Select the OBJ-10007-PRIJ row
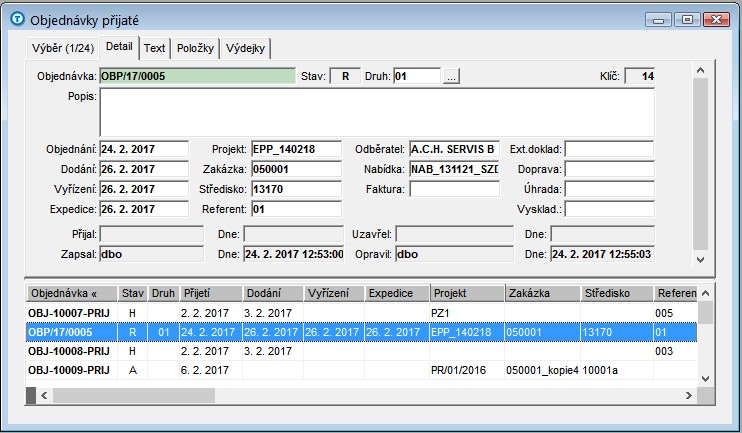 pos(68,313)
